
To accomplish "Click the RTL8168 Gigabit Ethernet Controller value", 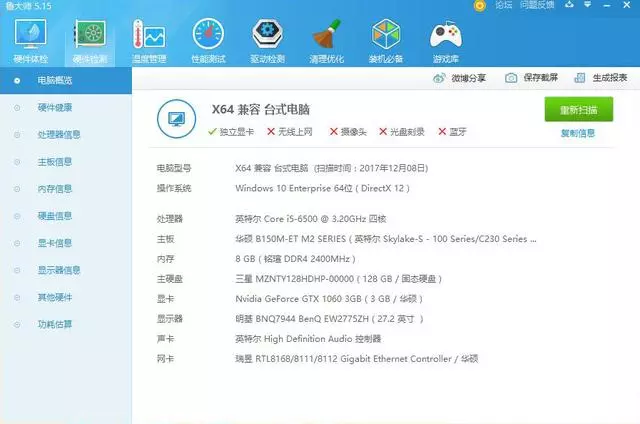I will pos(356,359).
